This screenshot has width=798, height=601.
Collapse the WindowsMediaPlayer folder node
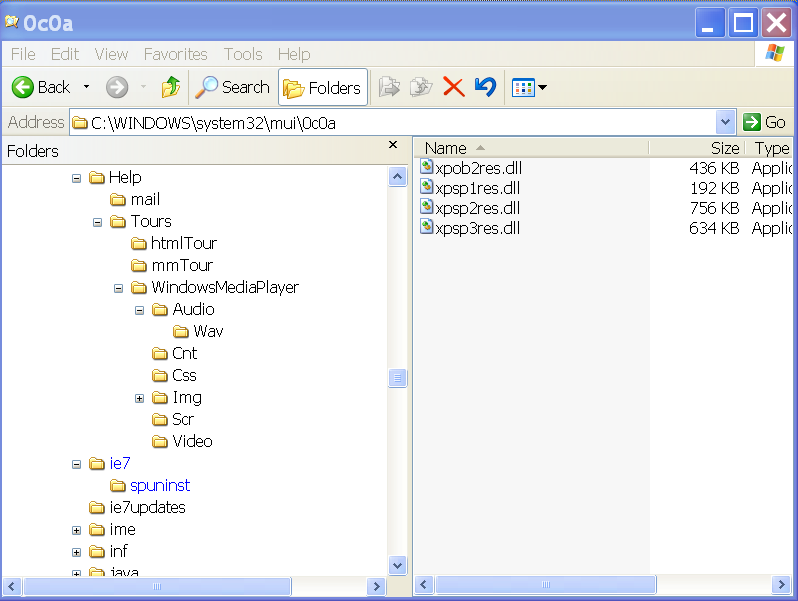pos(119,289)
